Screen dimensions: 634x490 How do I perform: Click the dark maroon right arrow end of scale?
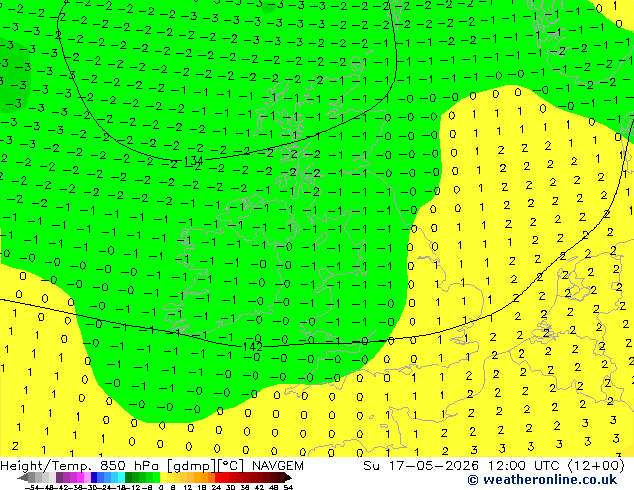tap(288, 478)
